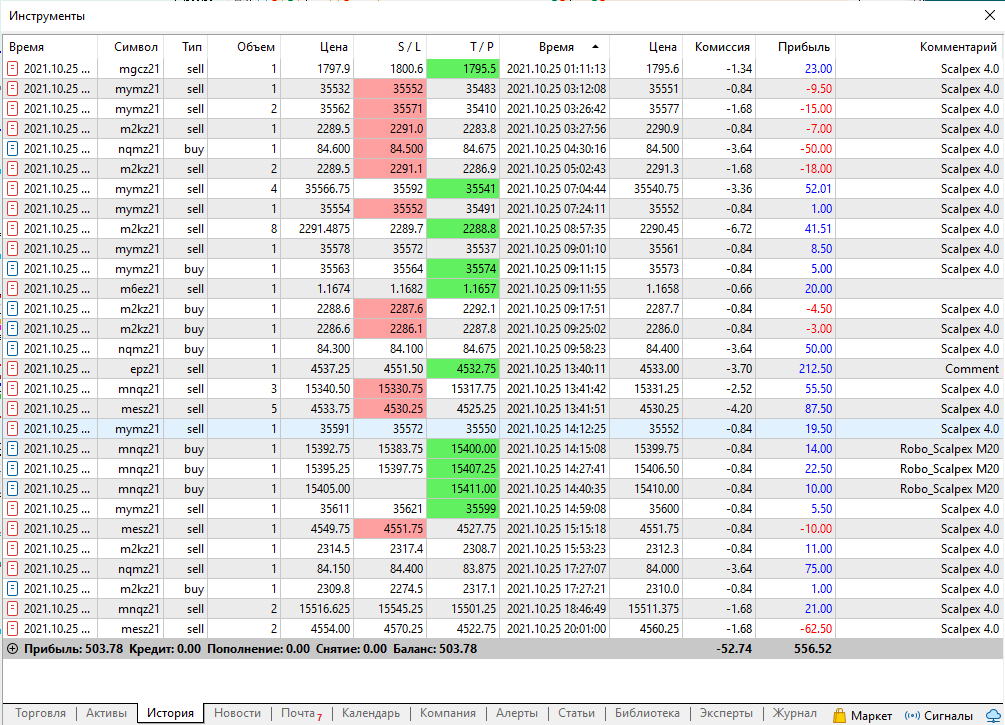Screen dimensions: 1005x725
Task: Open the Активы tab
Action: click(106, 713)
